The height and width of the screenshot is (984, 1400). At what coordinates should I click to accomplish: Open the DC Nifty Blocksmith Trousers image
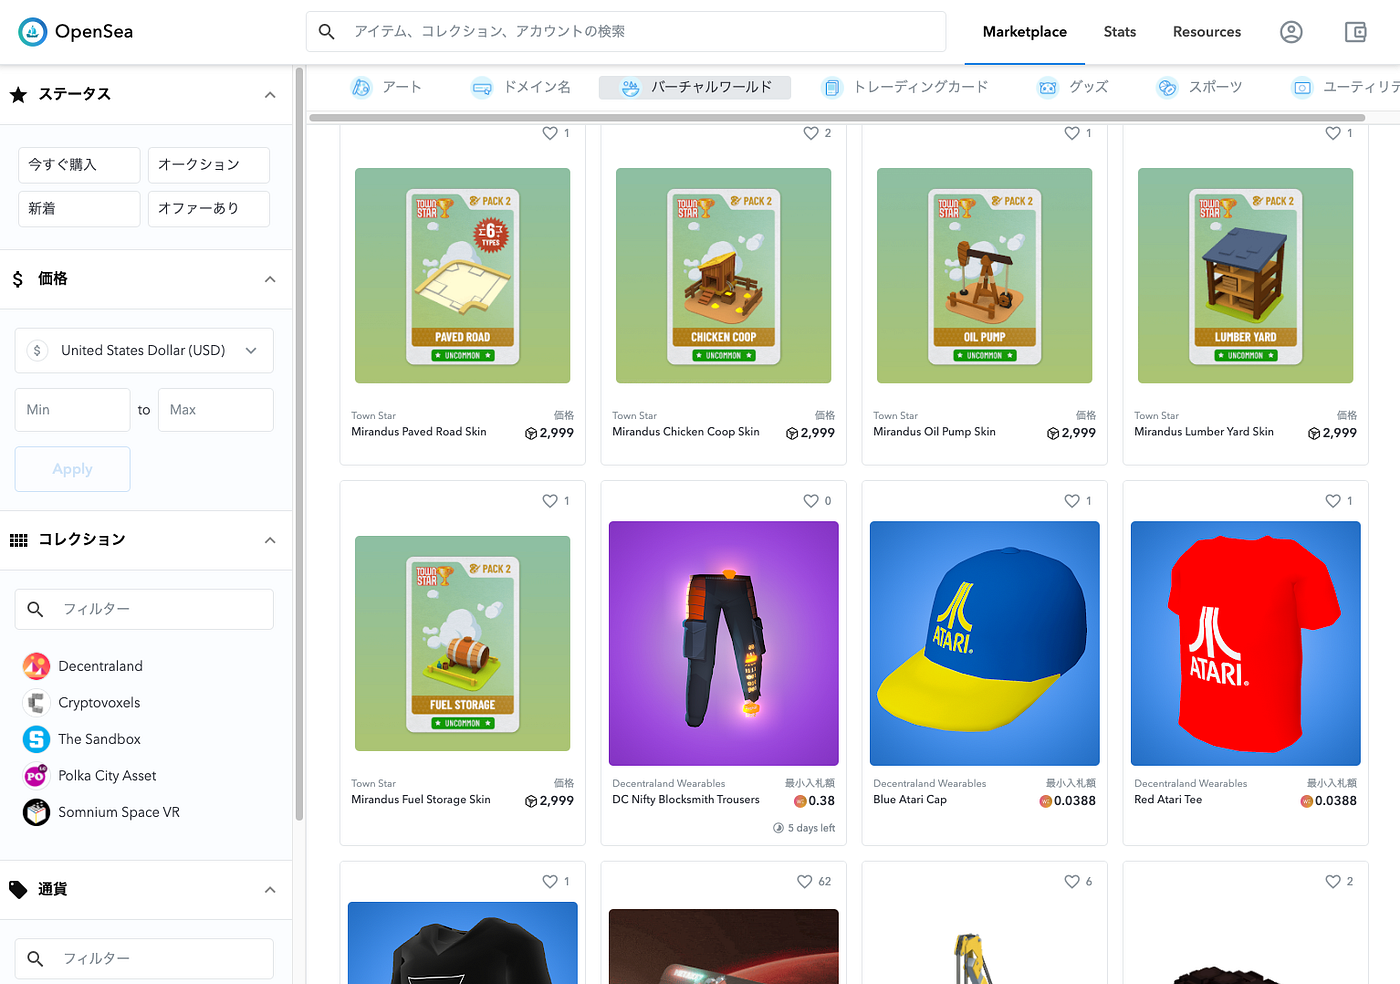[x=723, y=644]
